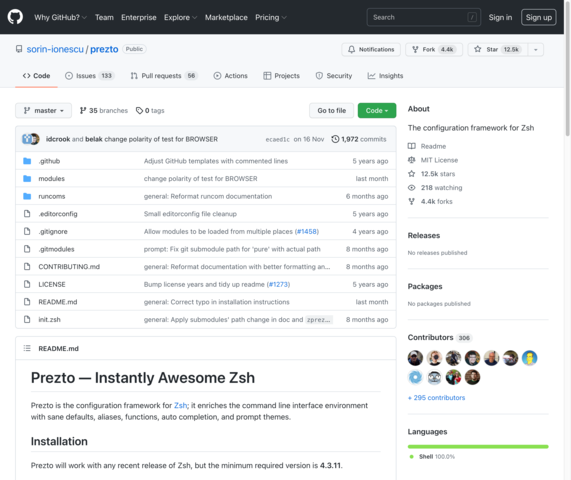The image size is (571, 480).
Task: Open the modules folder icon
Action: [x=27, y=178]
